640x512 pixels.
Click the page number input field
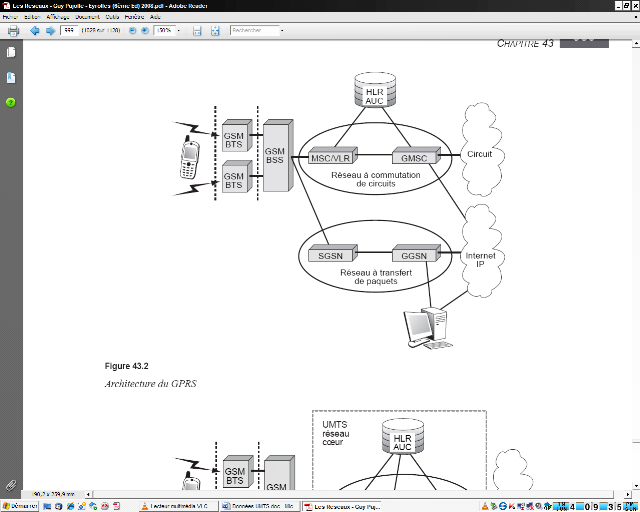coord(69,30)
